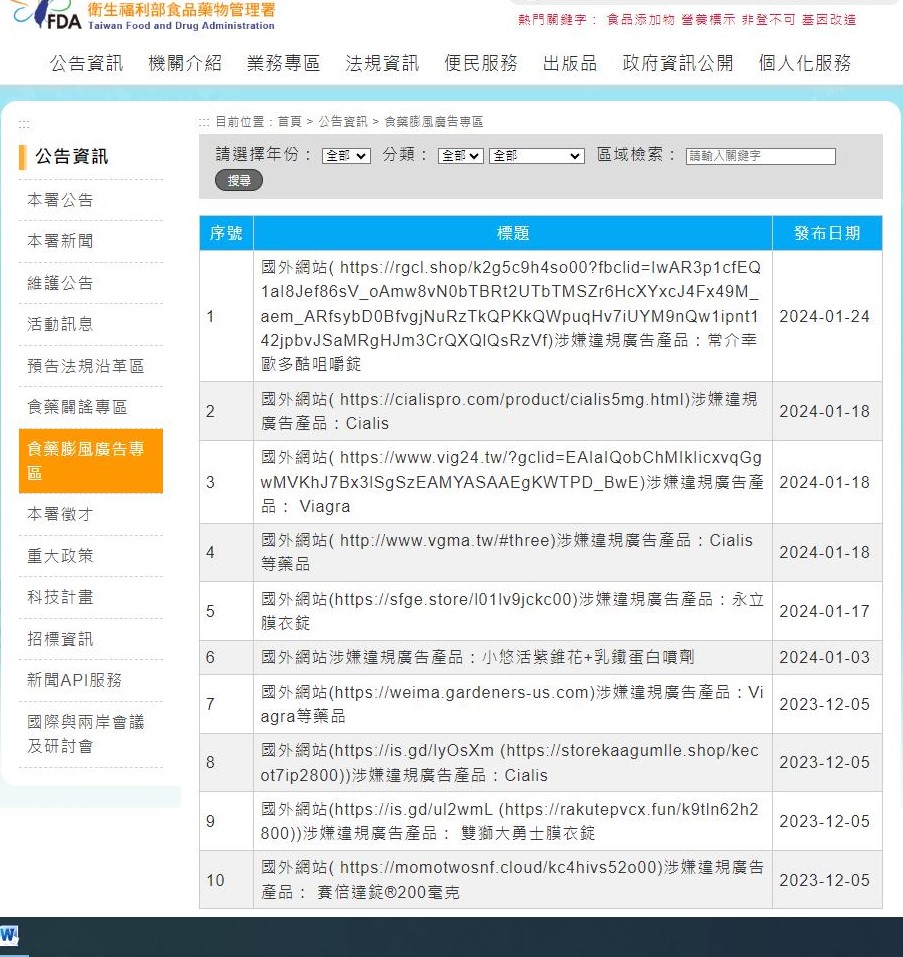Select the highlighted 食藥膨風廣告專區 sidebar item
The height and width of the screenshot is (957, 903).
pyautogui.click(x=91, y=461)
